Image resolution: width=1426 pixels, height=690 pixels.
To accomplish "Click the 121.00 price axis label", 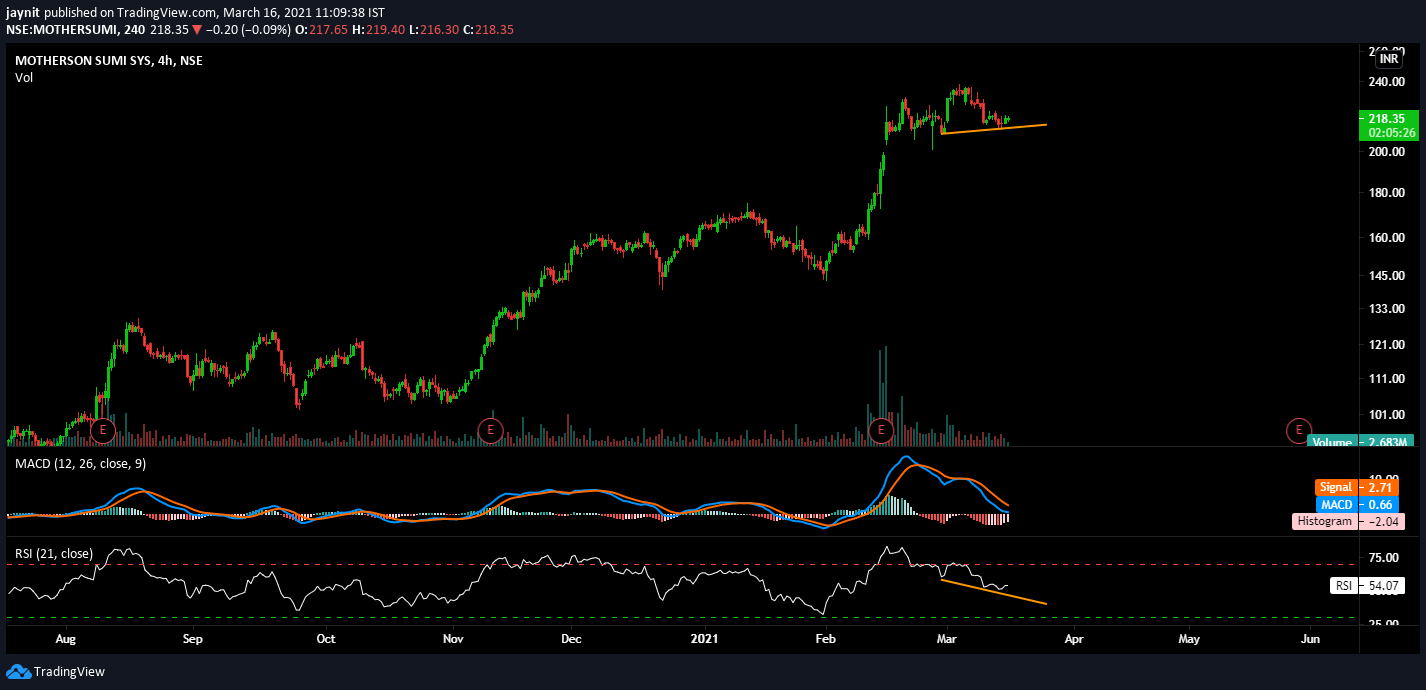I will pyautogui.click(x=1387, y=345).
